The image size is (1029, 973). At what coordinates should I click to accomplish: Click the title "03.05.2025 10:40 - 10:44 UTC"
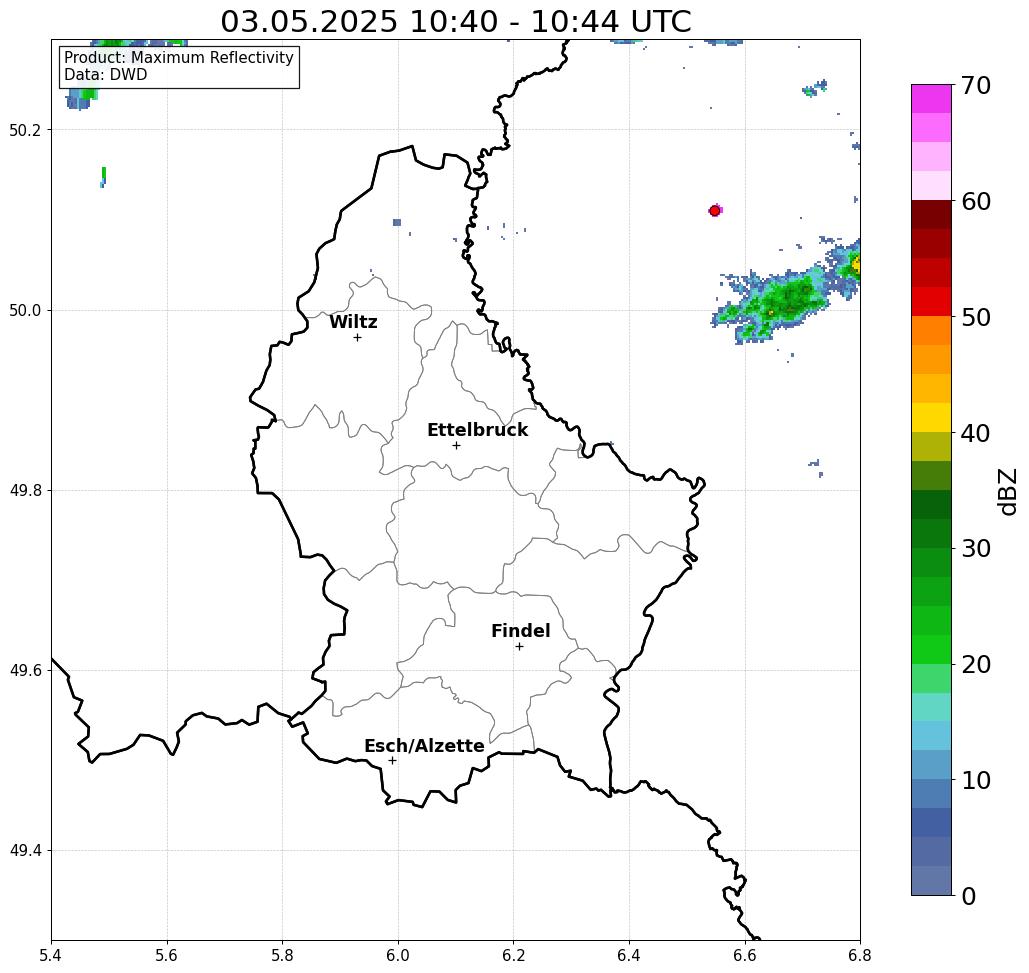[455, 22]
